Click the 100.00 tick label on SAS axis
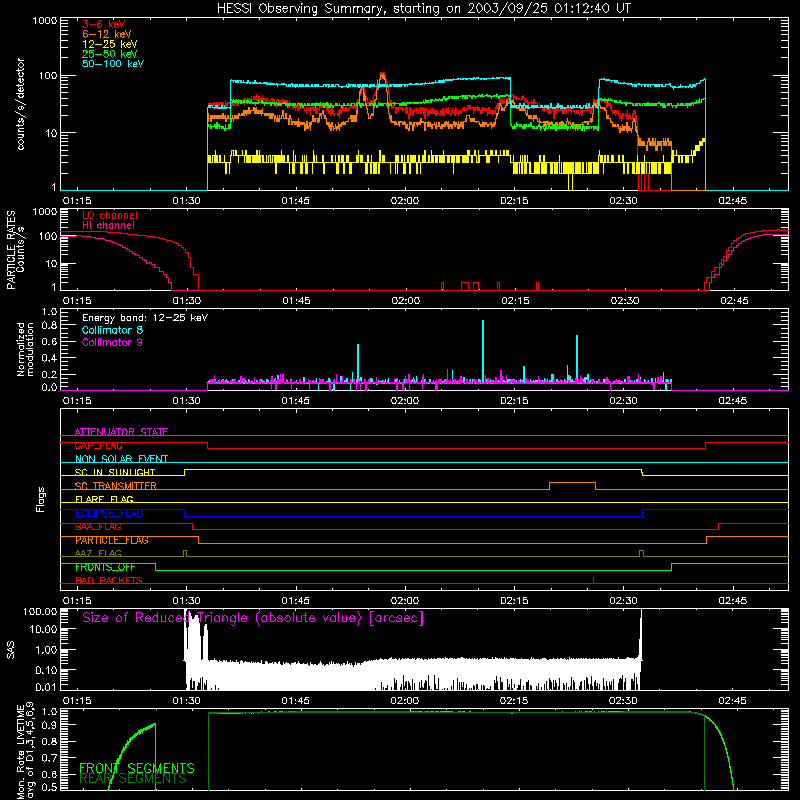Image resolution: width=800 pixels, height=800 pixels. coord(40,612)
